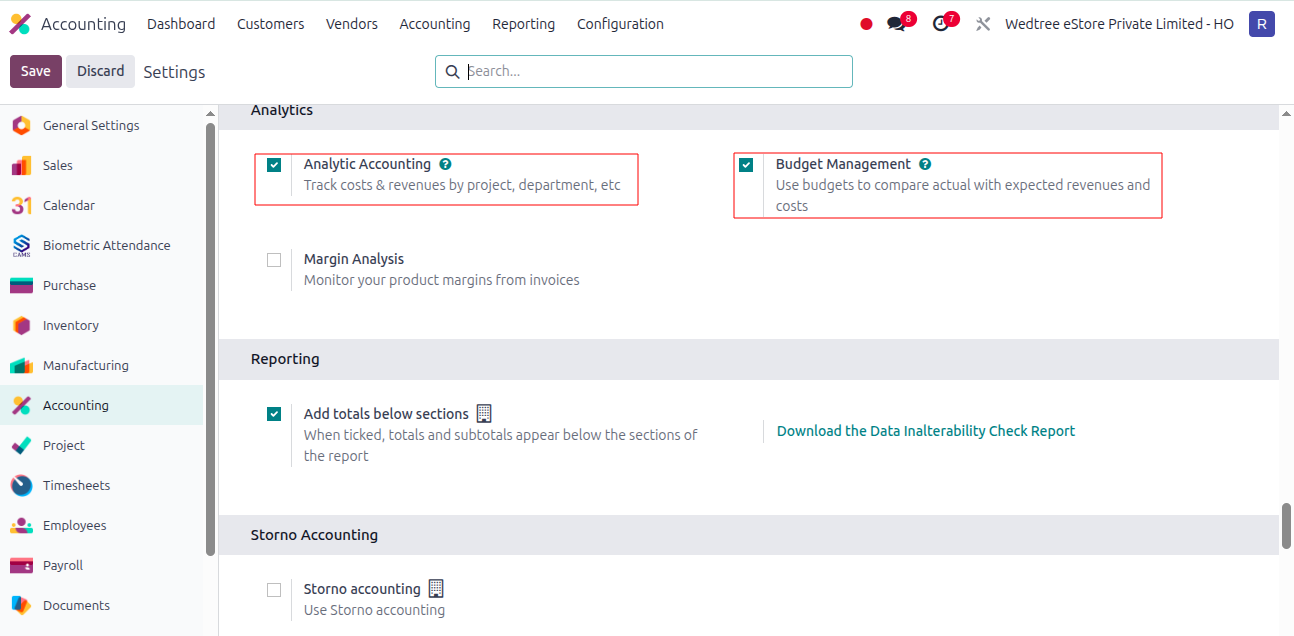This screenshot has width=1294, height=636.
Task: Open the Accounting app logo icon
Action: tap(20, 24)
